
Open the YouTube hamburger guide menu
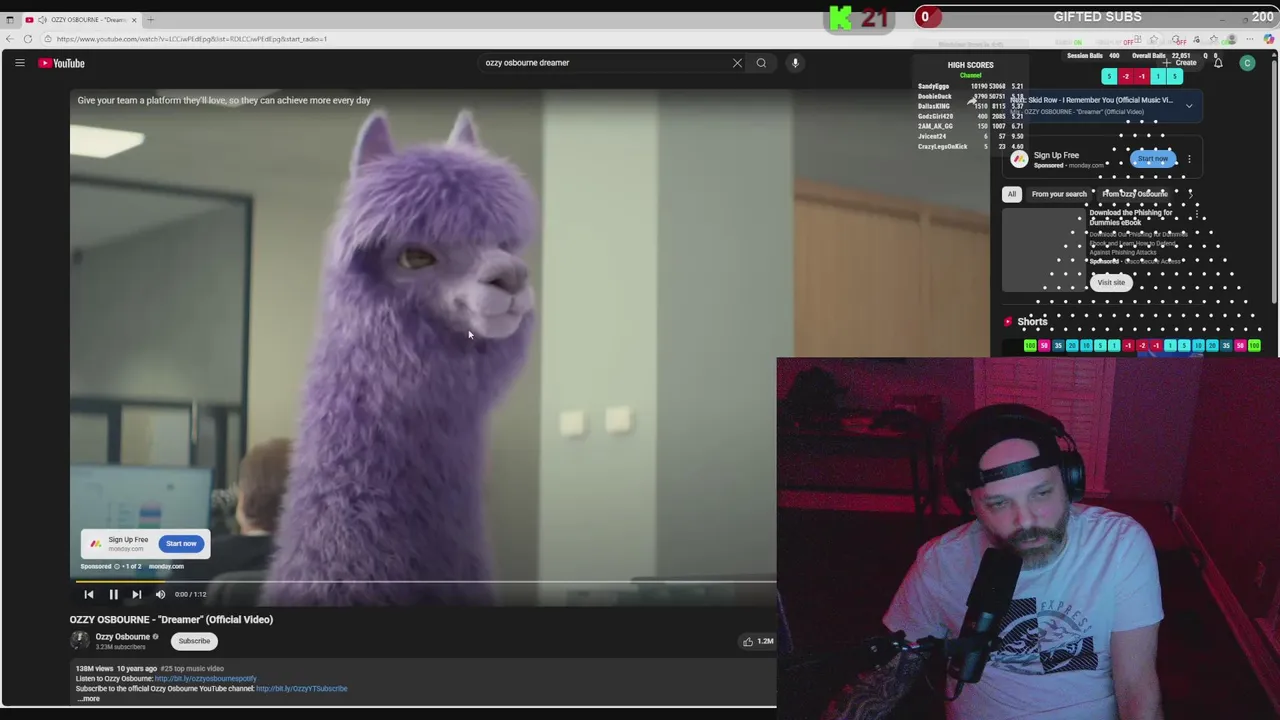click(19, 63)
